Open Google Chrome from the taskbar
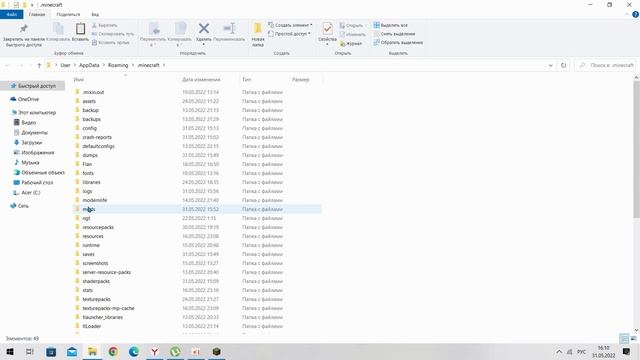The height and width of the screenshot is (360, 640). 113,351
